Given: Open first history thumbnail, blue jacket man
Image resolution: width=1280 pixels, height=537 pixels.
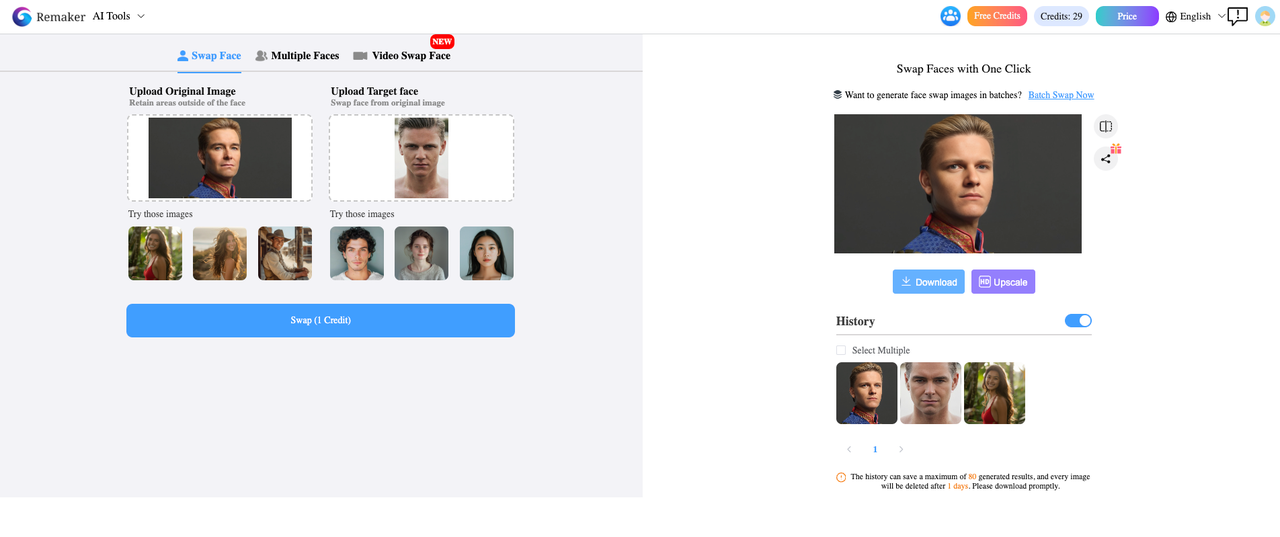Looking at the screenshot, I should click(x=867, y=393).
